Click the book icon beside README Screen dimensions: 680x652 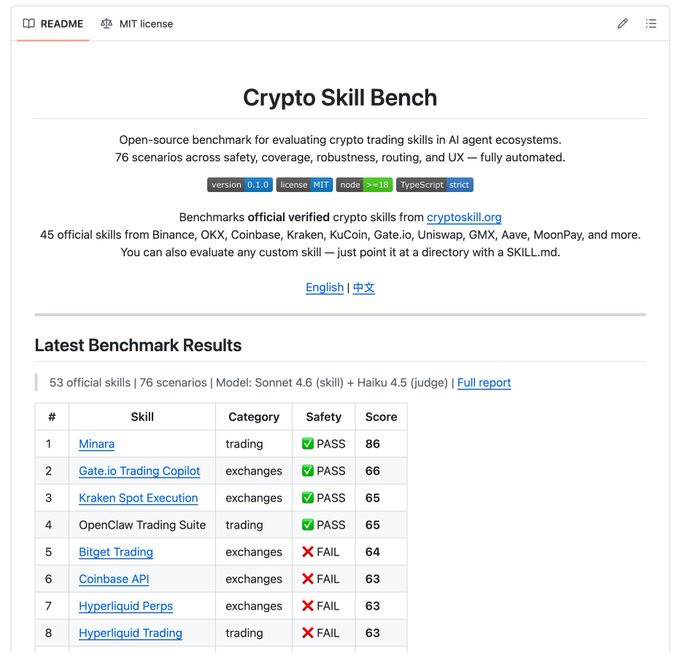click(29, 23)
